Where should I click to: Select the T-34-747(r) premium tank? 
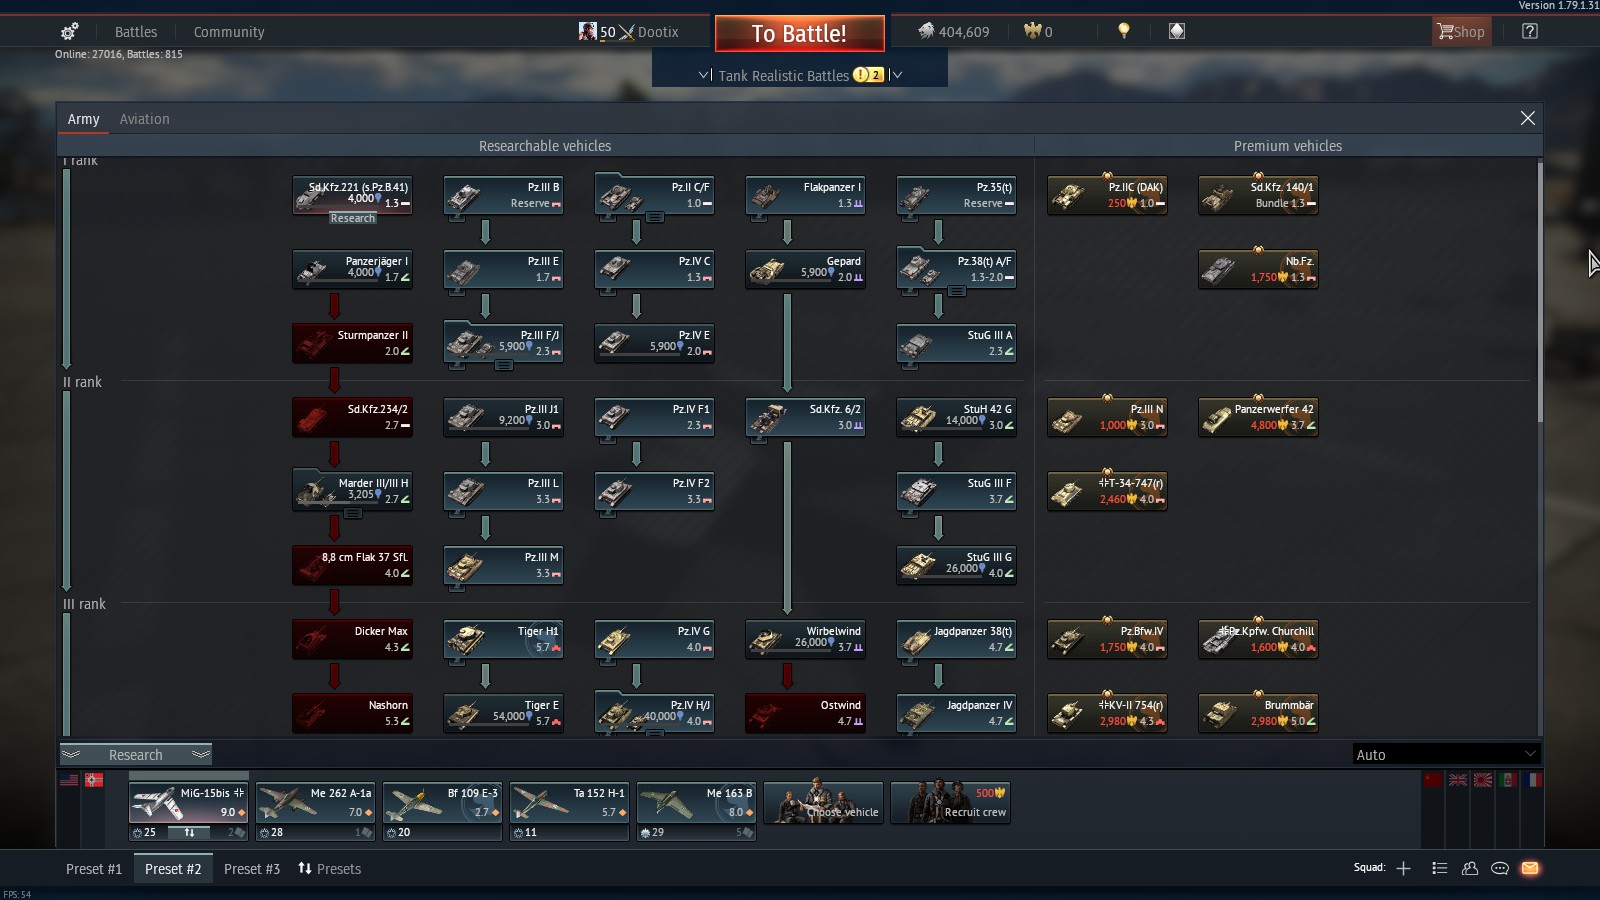[x=1107, y=491]
